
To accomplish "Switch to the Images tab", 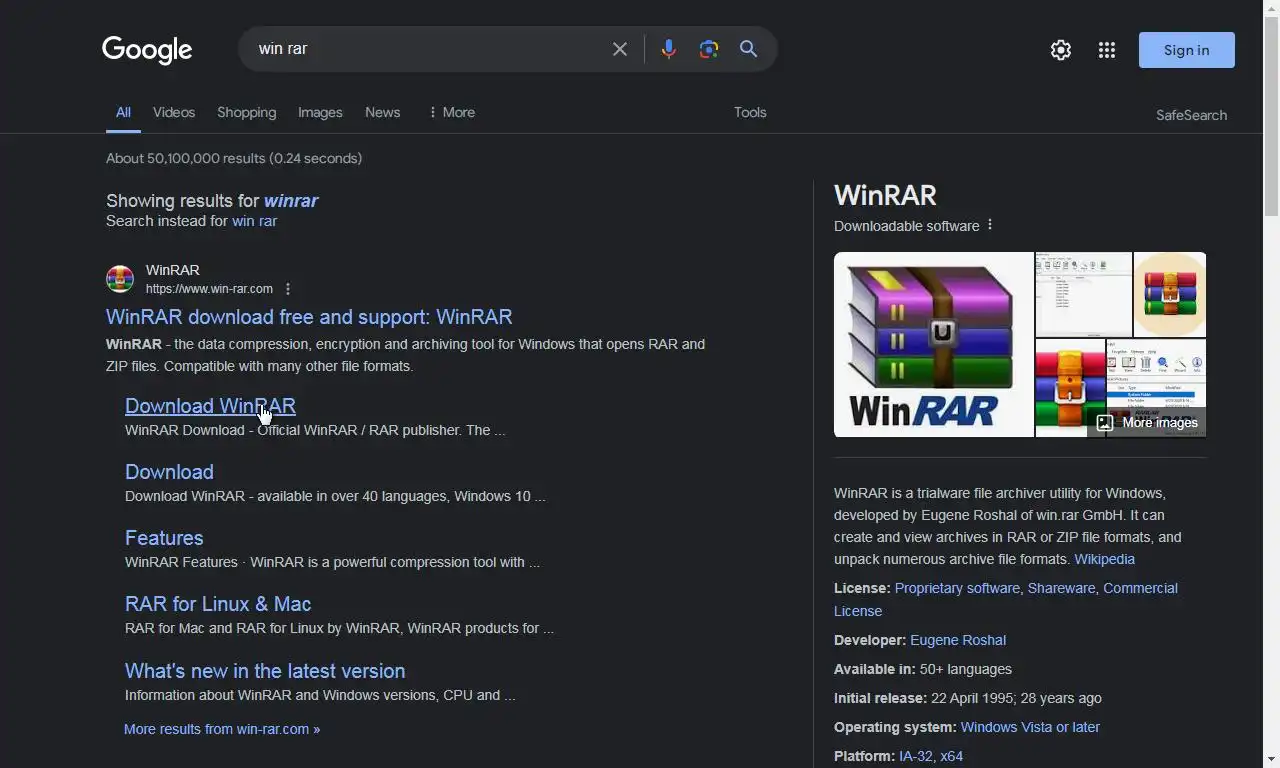I will (x=320, y=112).
